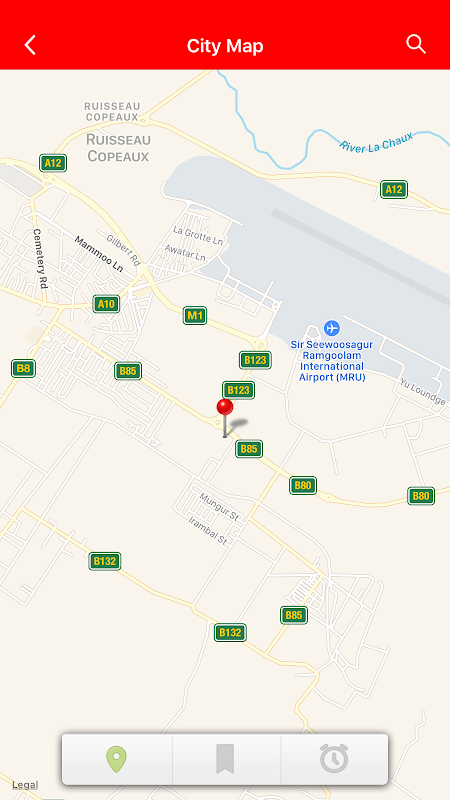This screenshot has width=450, height=800.
Task: Open the Legal link
Action: coord(25,785)
